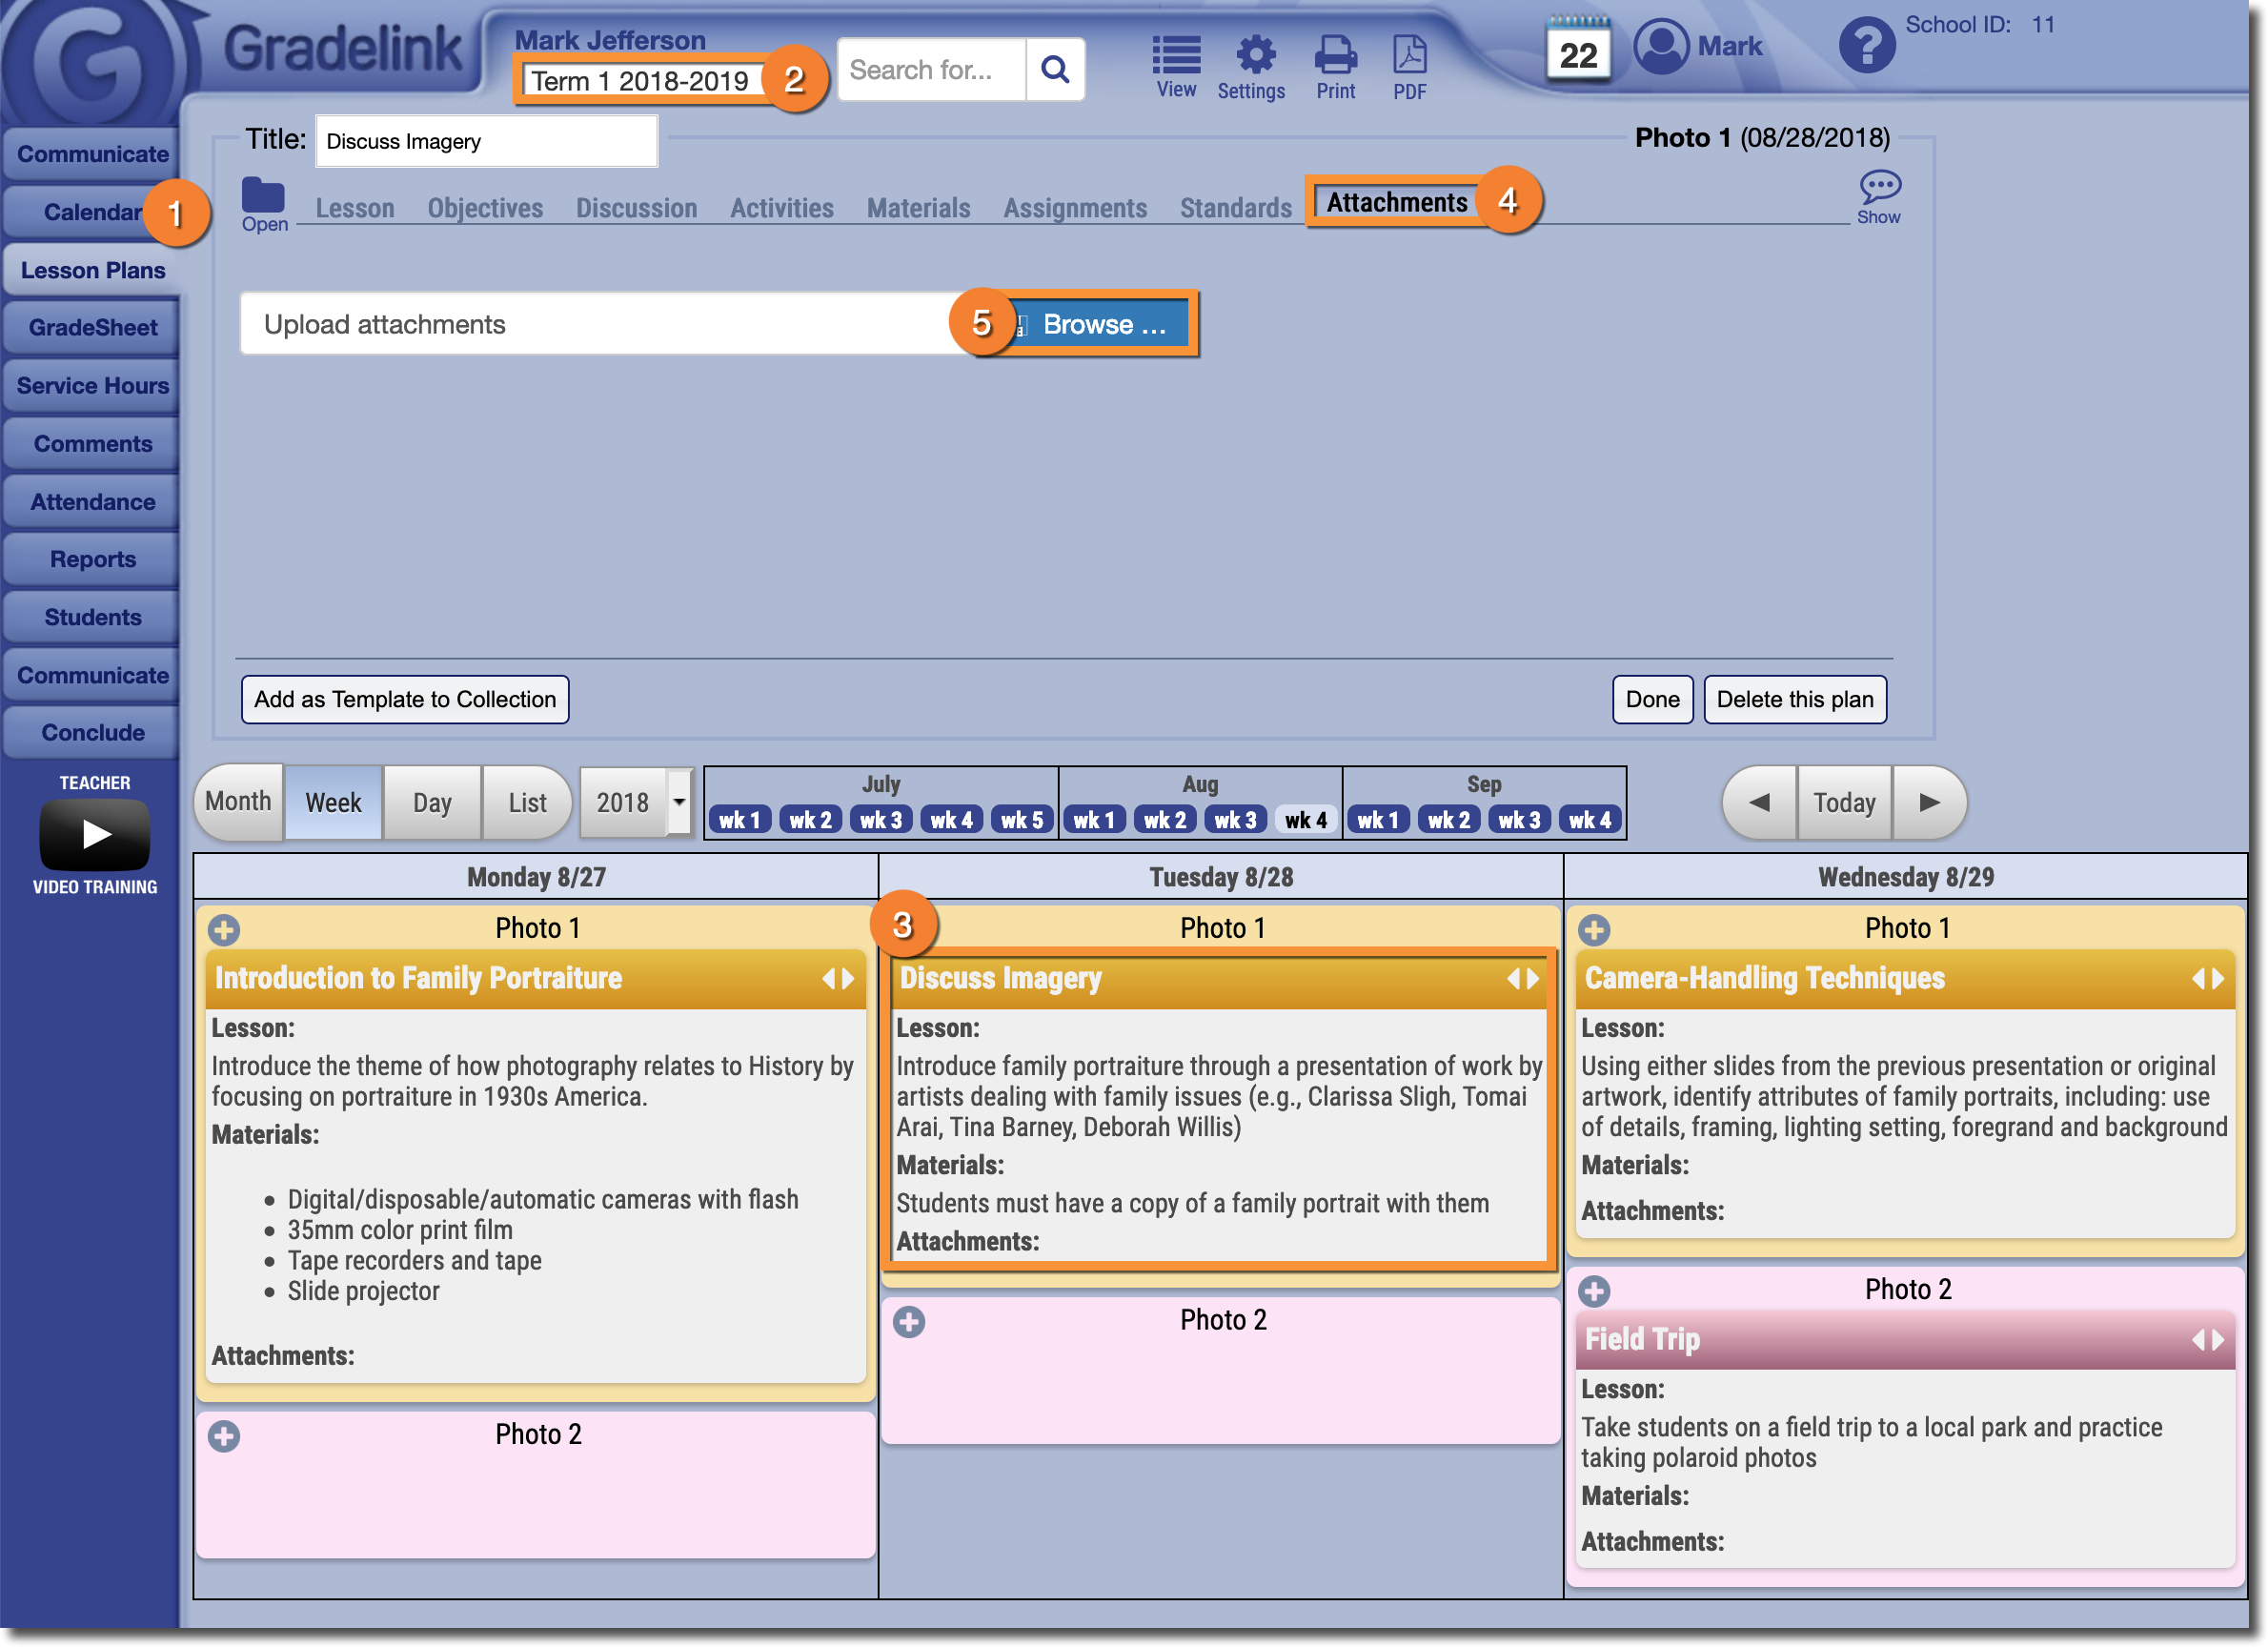The width and height of the screenshot is (2268, 1647).
Task: Click the Show comments bubble icon
Action: pyautogui.click(x=1879, y=188)
